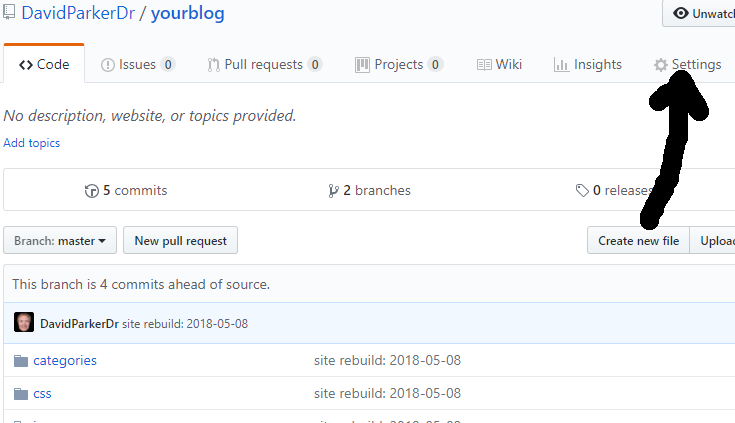Screen dimensions: 735x423
Task: Click the commits clock icon
Action: pos(92,191)
